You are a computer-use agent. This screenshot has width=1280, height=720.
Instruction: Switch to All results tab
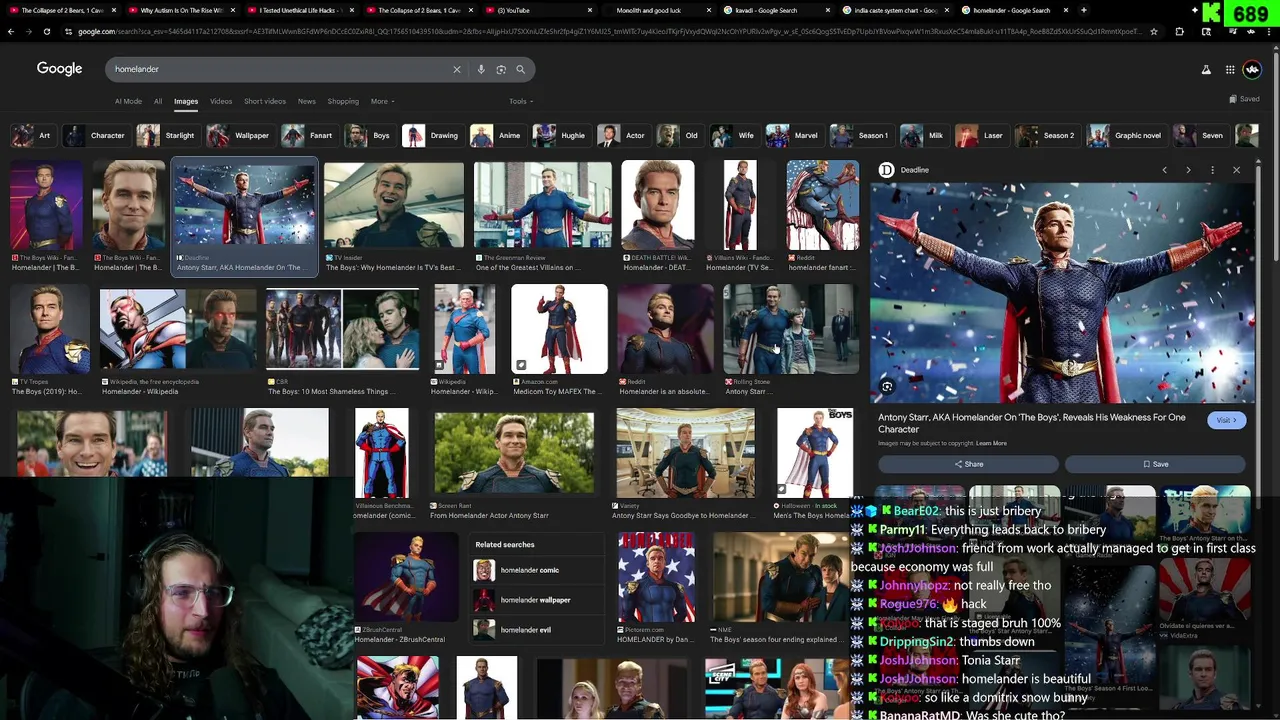pyautogui.click(x=157, y=101)
